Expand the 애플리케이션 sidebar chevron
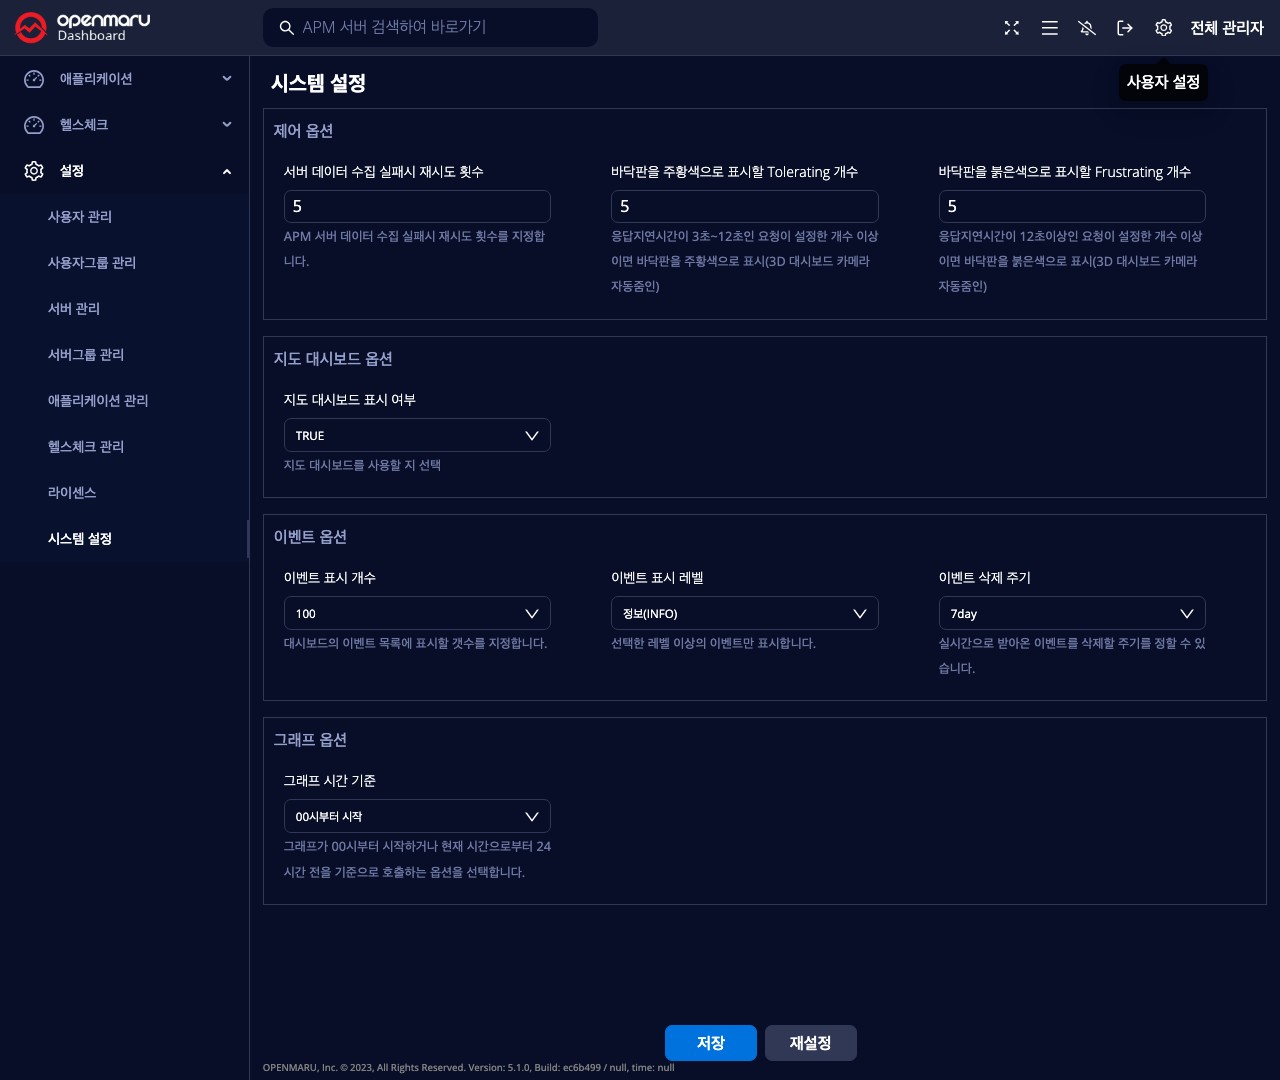Viewport: 1280px width, 1080px height. [227, 79]
